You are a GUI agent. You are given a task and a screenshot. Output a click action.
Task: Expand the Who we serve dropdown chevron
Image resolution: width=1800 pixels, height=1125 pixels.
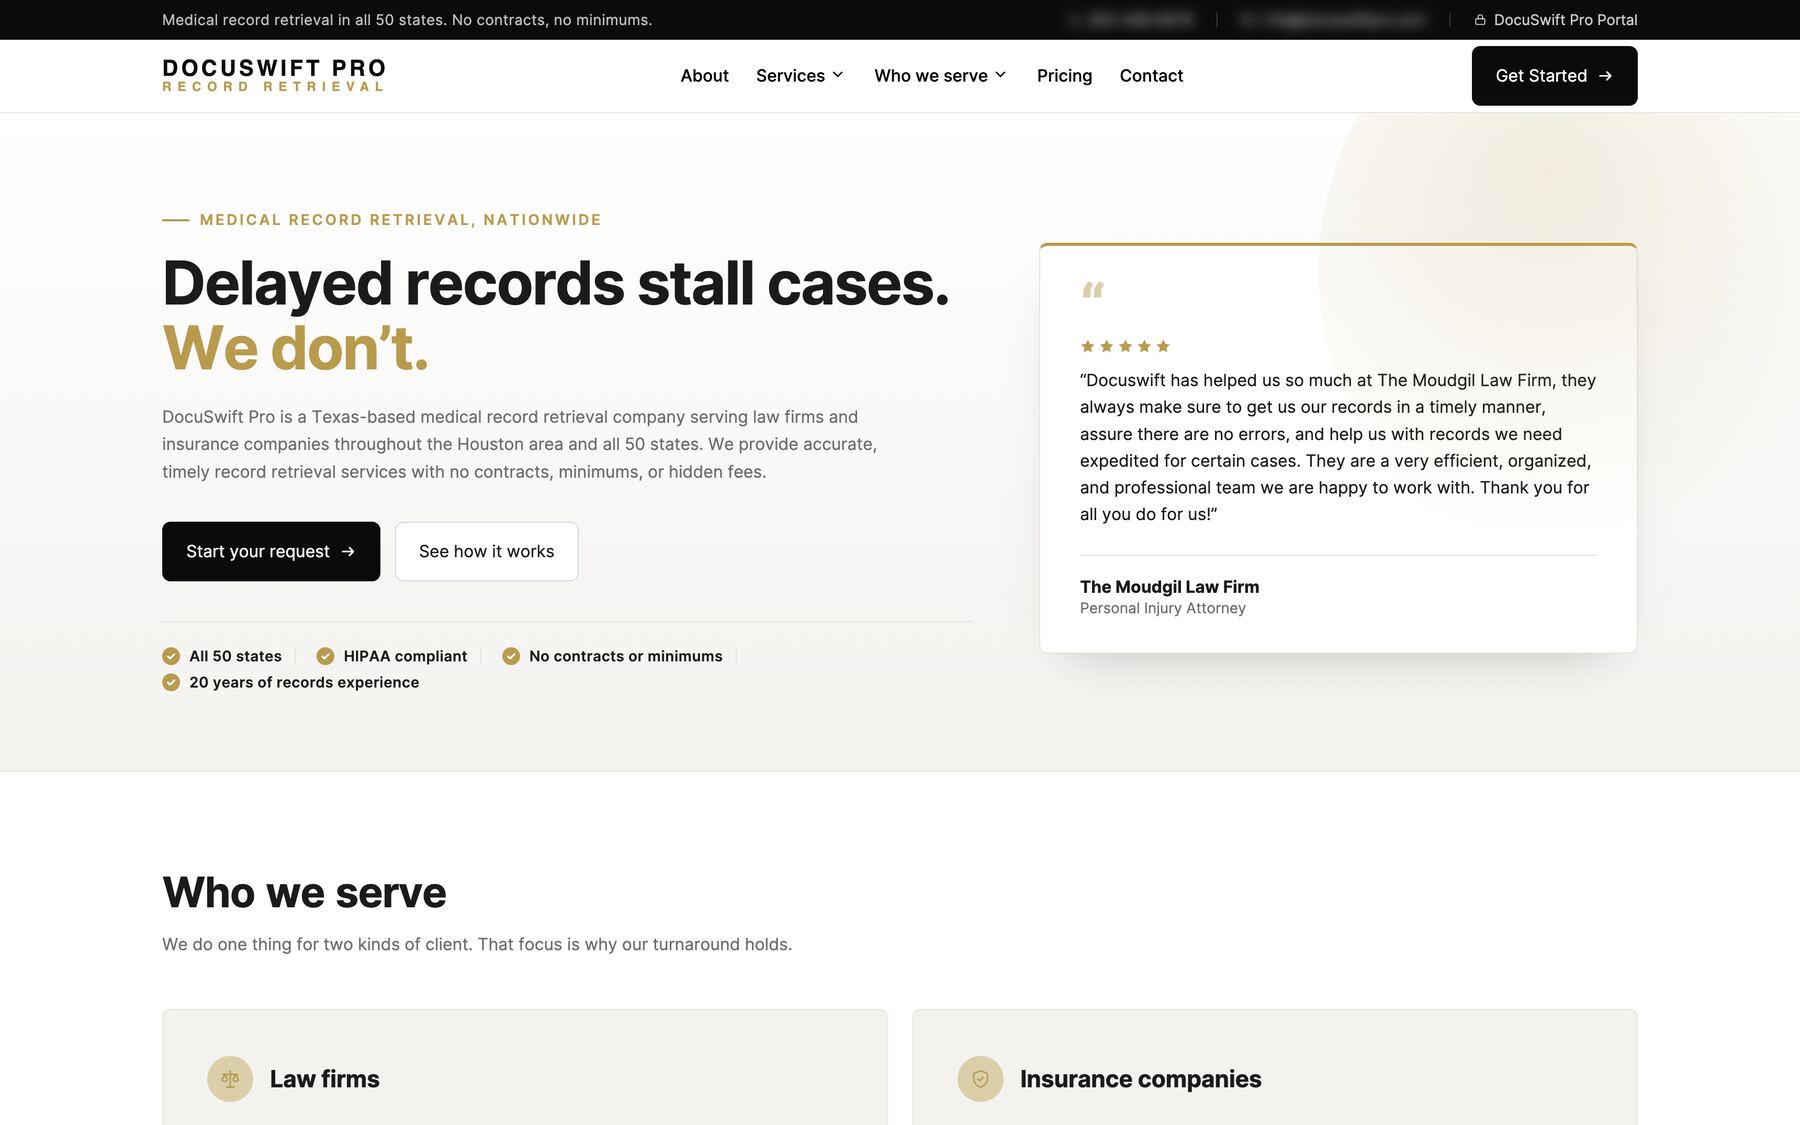click(1000, 75)
